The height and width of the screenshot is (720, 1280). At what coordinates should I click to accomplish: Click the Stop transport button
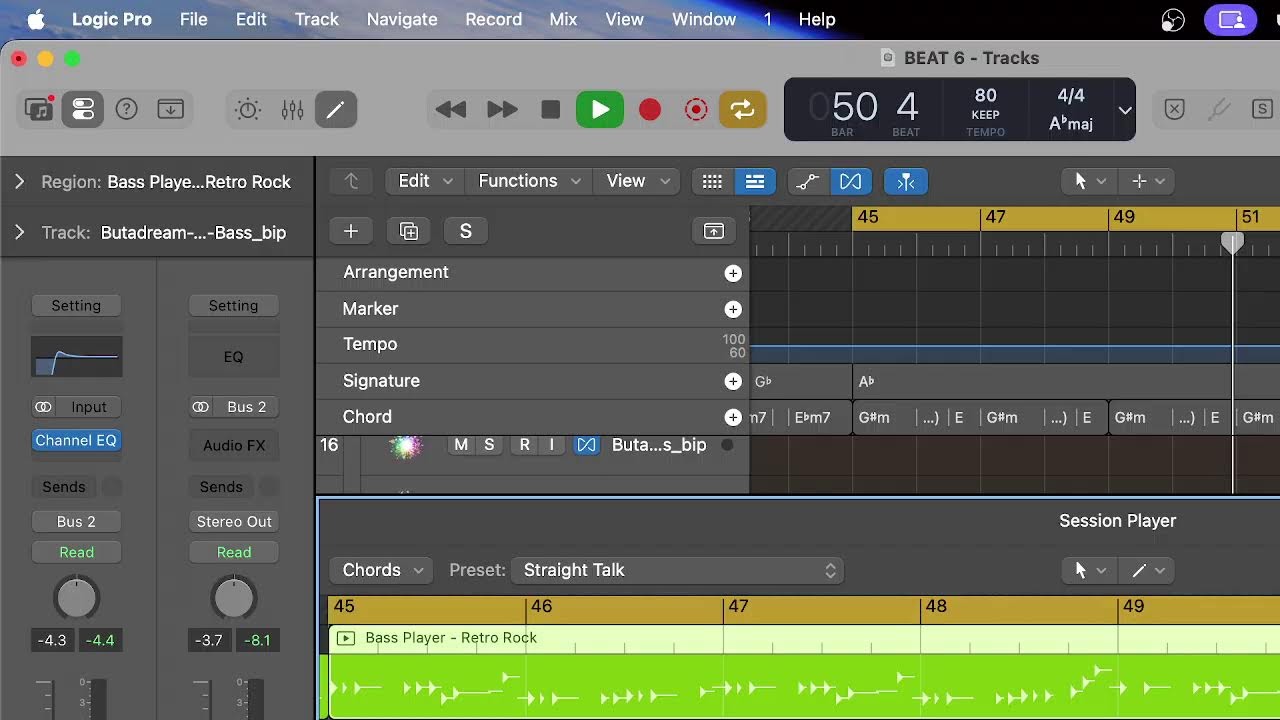[550, 110]
